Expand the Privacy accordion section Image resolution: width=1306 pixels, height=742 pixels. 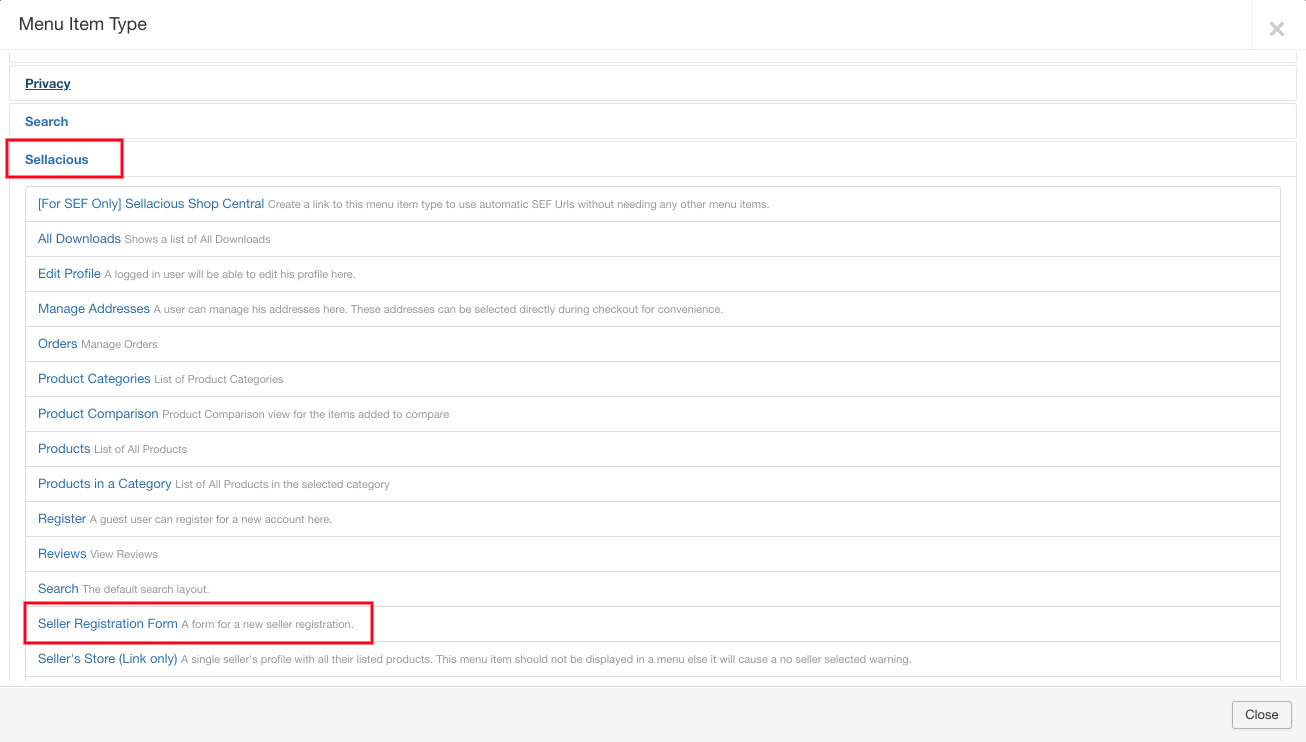pos(48,83)
